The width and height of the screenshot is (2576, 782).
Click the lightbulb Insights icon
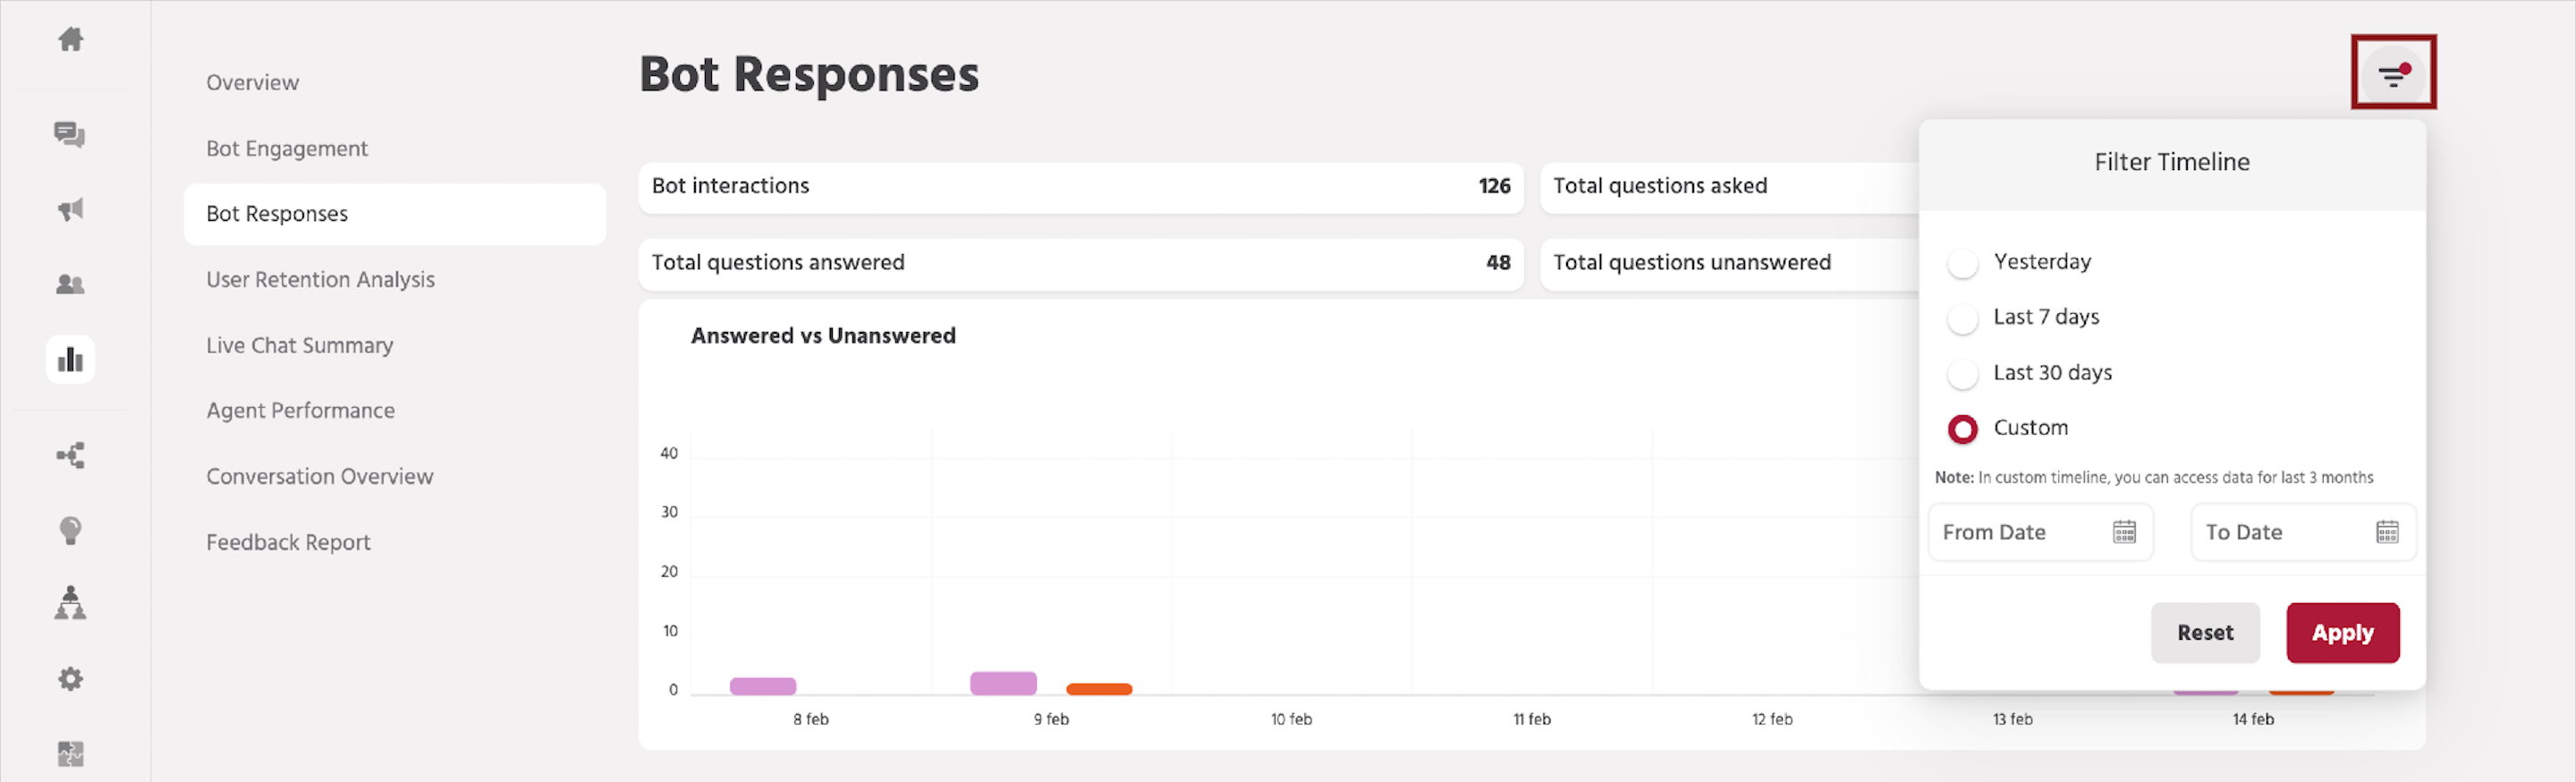pyautogui.click(x=70, y=530)
